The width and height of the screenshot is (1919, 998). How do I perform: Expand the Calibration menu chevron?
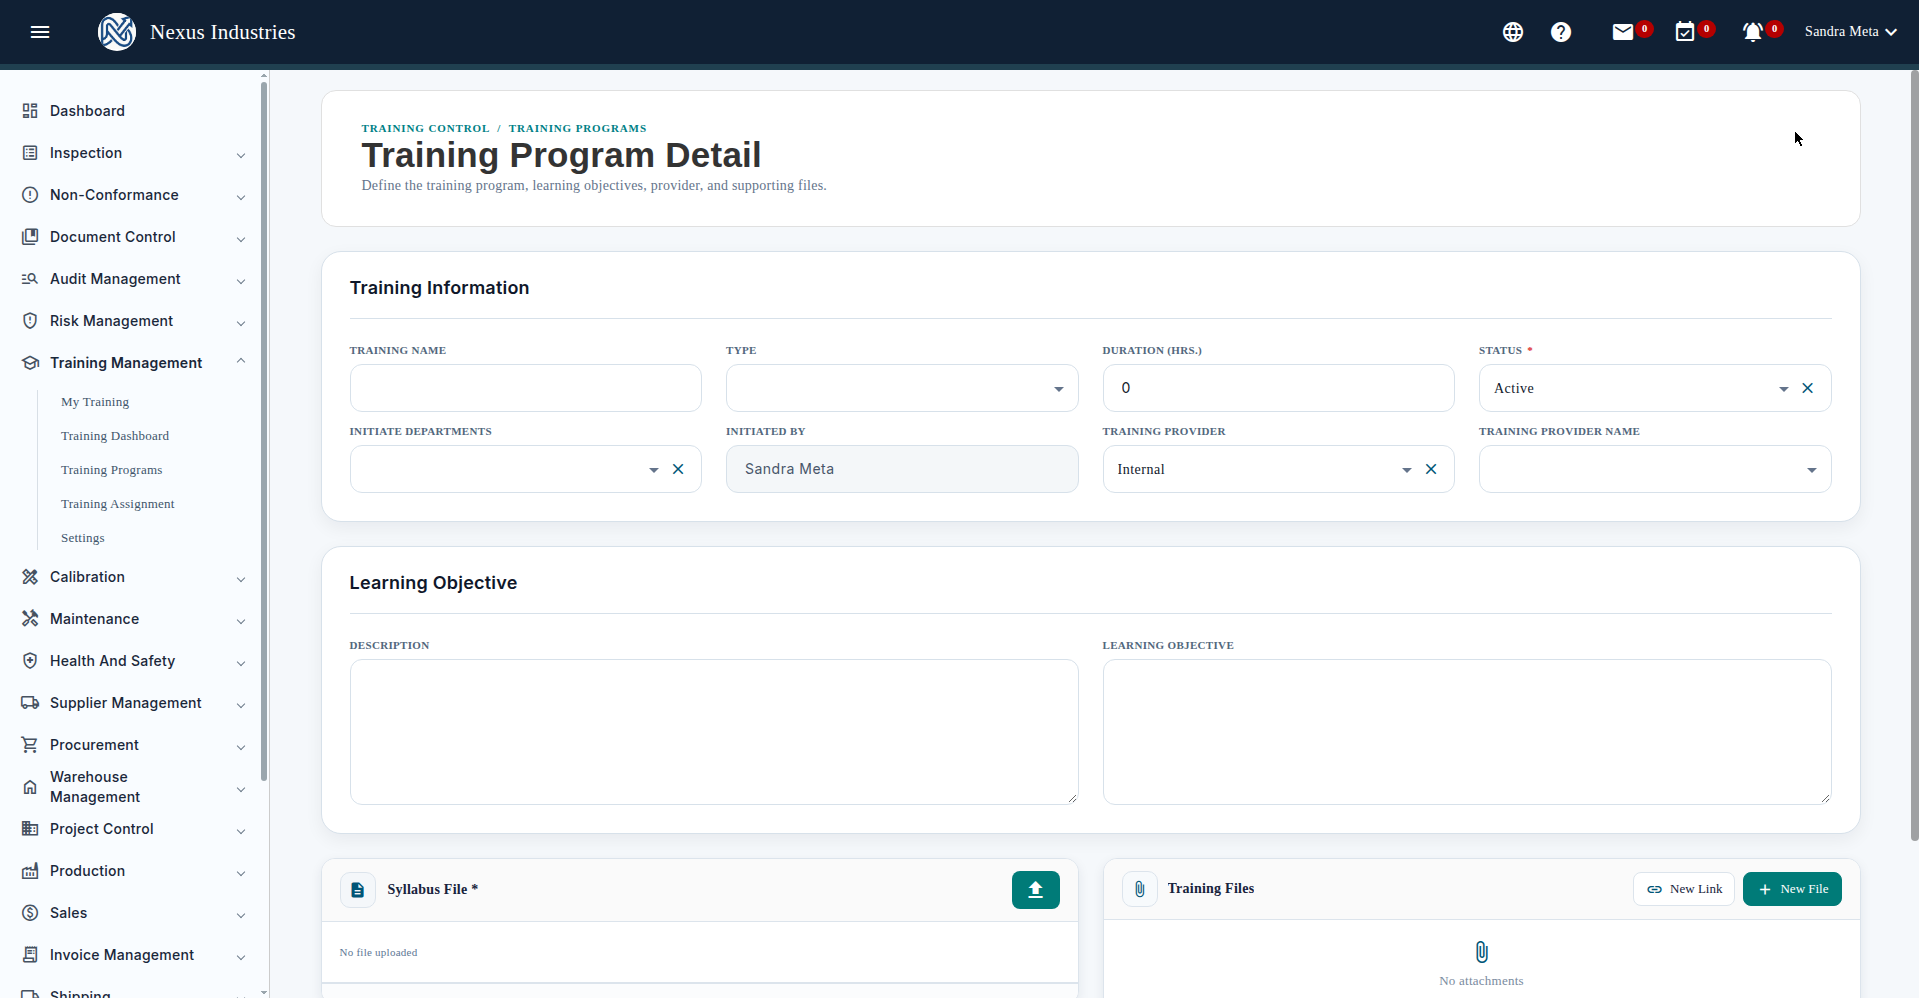(x=241, y=579)
